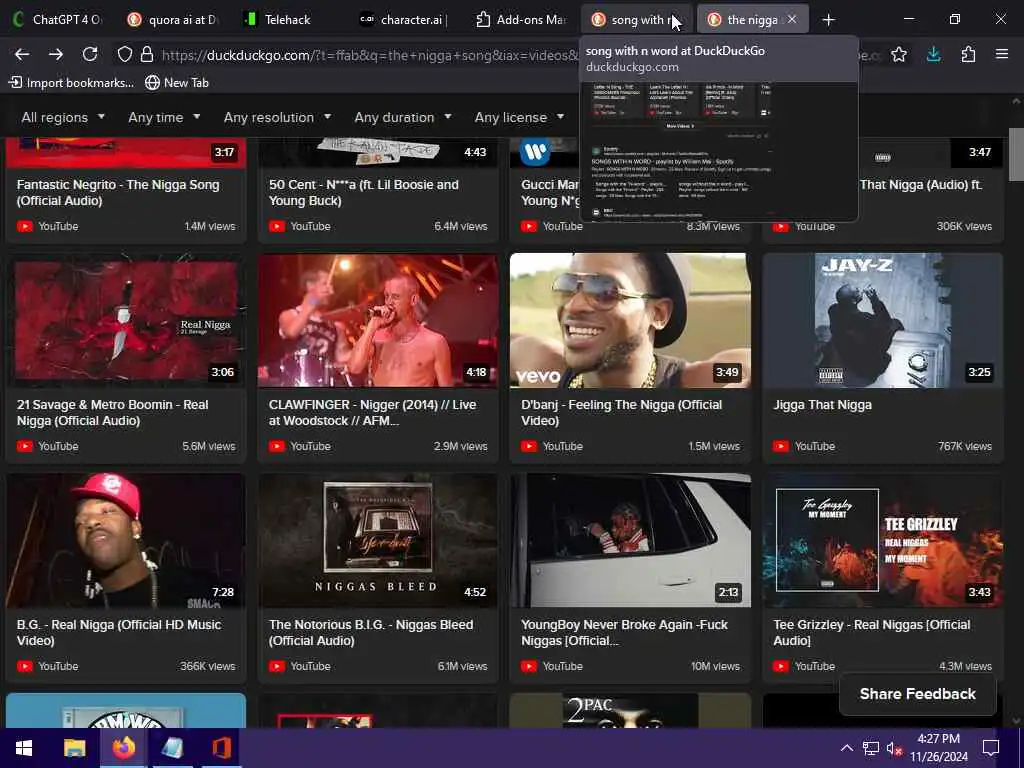Click YouTube icon under D'banj video
This screenshot has height=768, width=1024.
click(529, 446)
